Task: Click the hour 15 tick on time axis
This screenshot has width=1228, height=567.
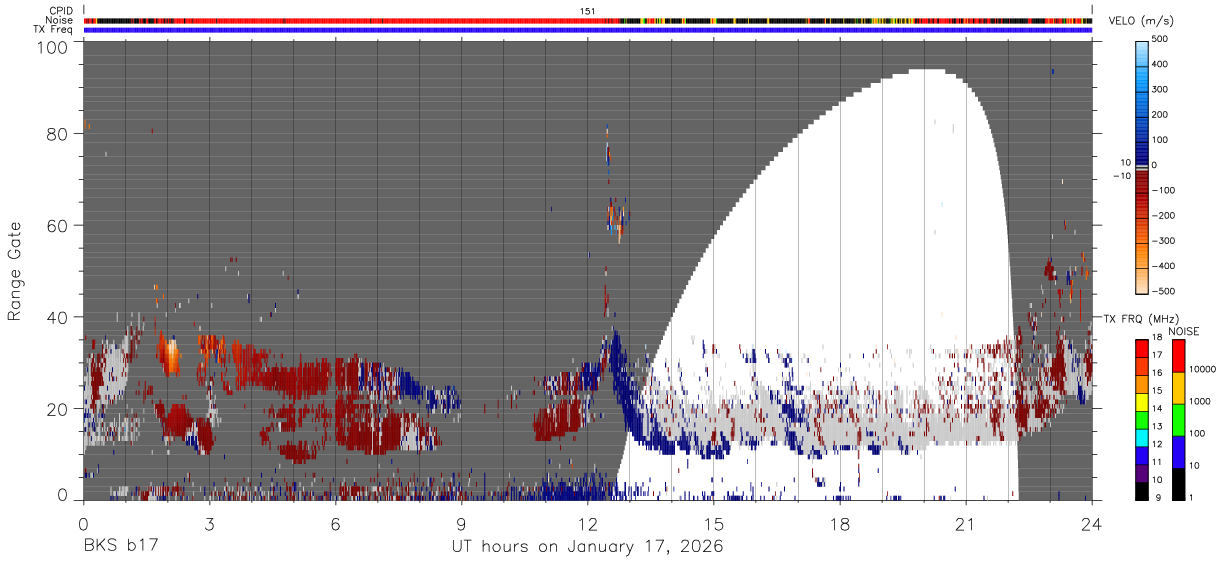Action: (714, 524)
